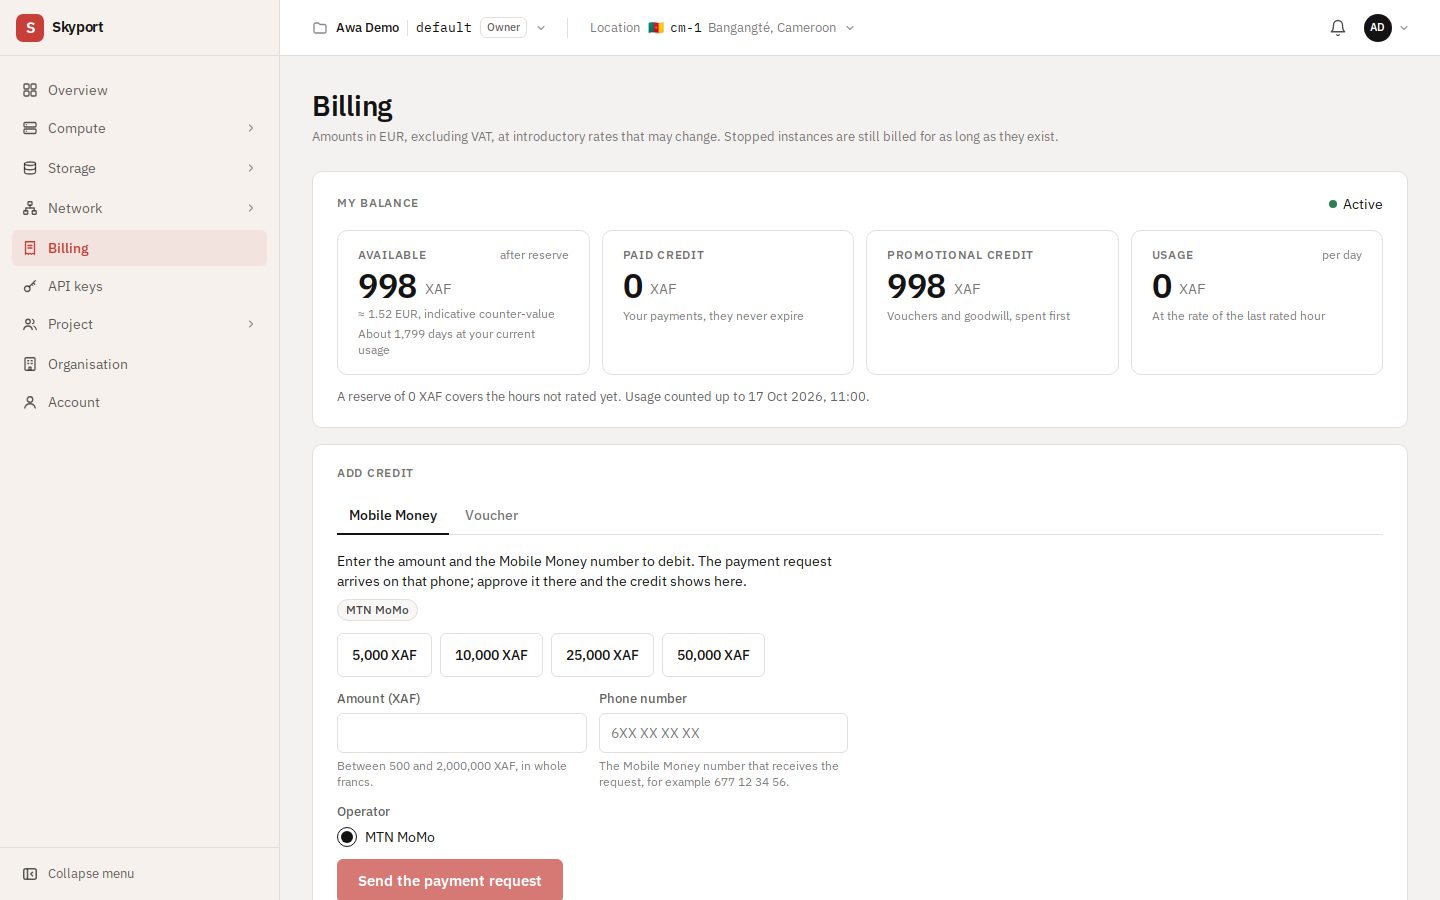Click the Network topology icon
Screen dimensions: 1440x900
click(x=30, y=208)
